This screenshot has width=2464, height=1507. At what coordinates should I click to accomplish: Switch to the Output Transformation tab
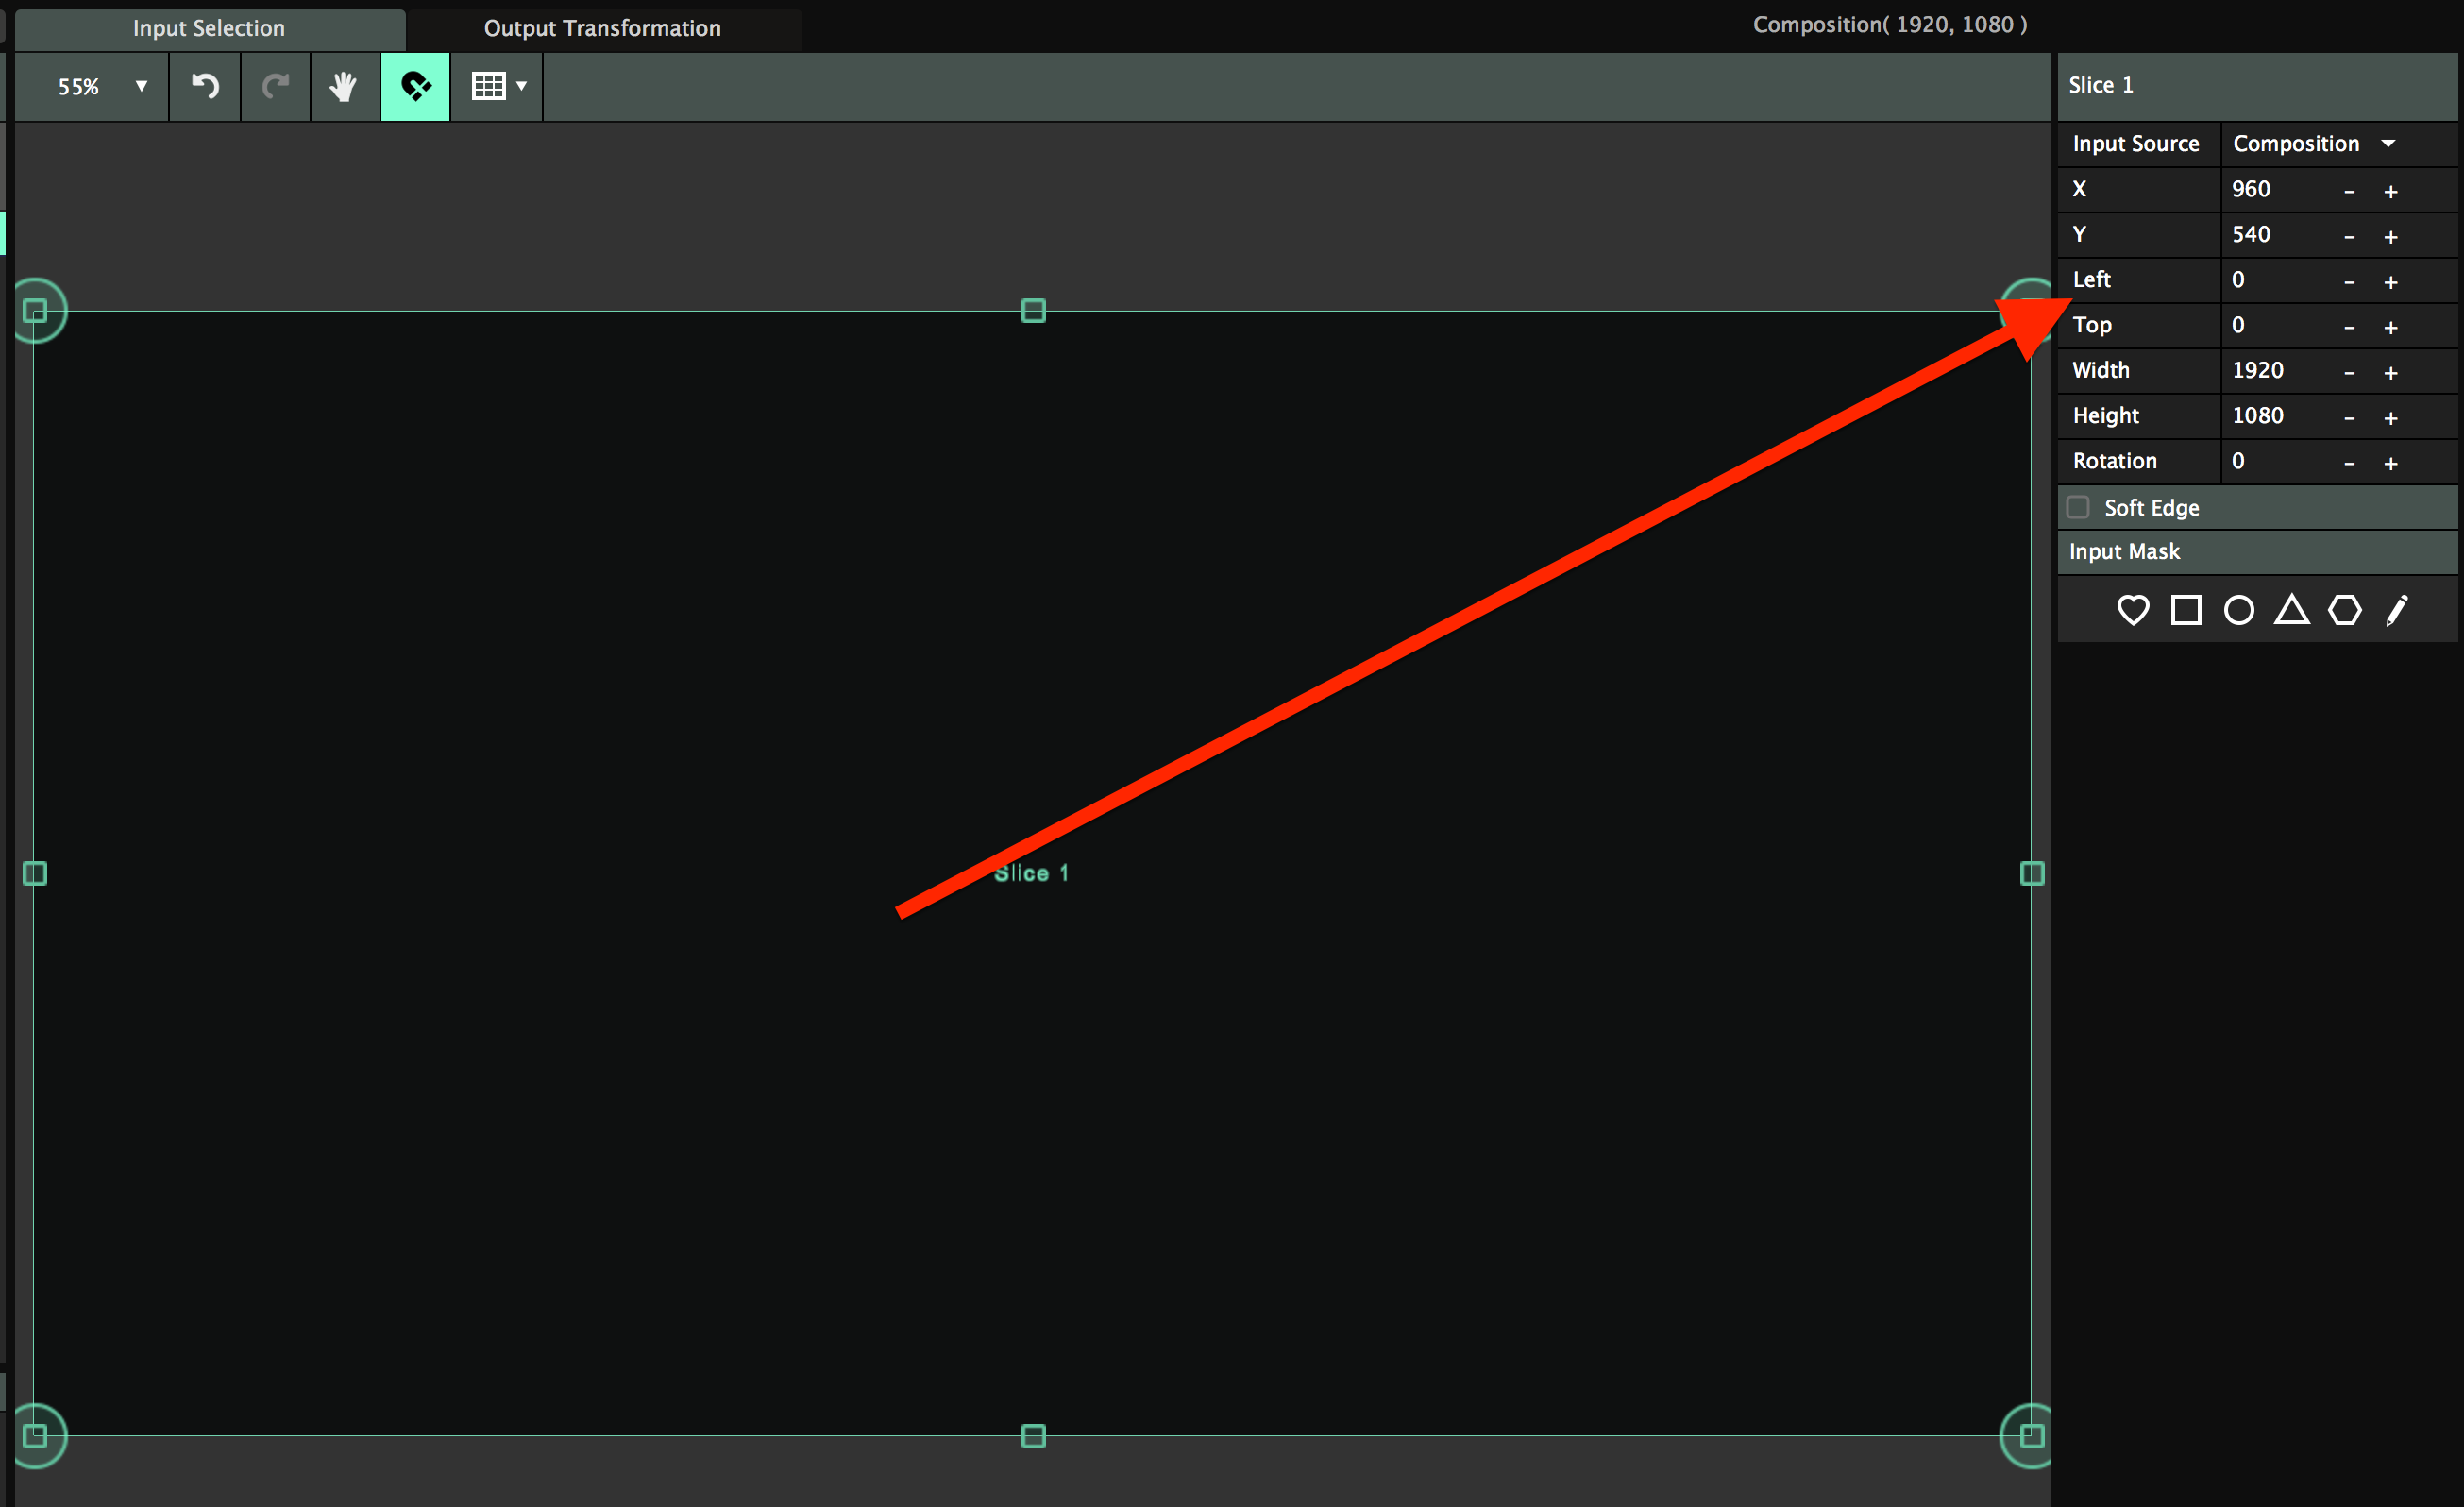602,28
